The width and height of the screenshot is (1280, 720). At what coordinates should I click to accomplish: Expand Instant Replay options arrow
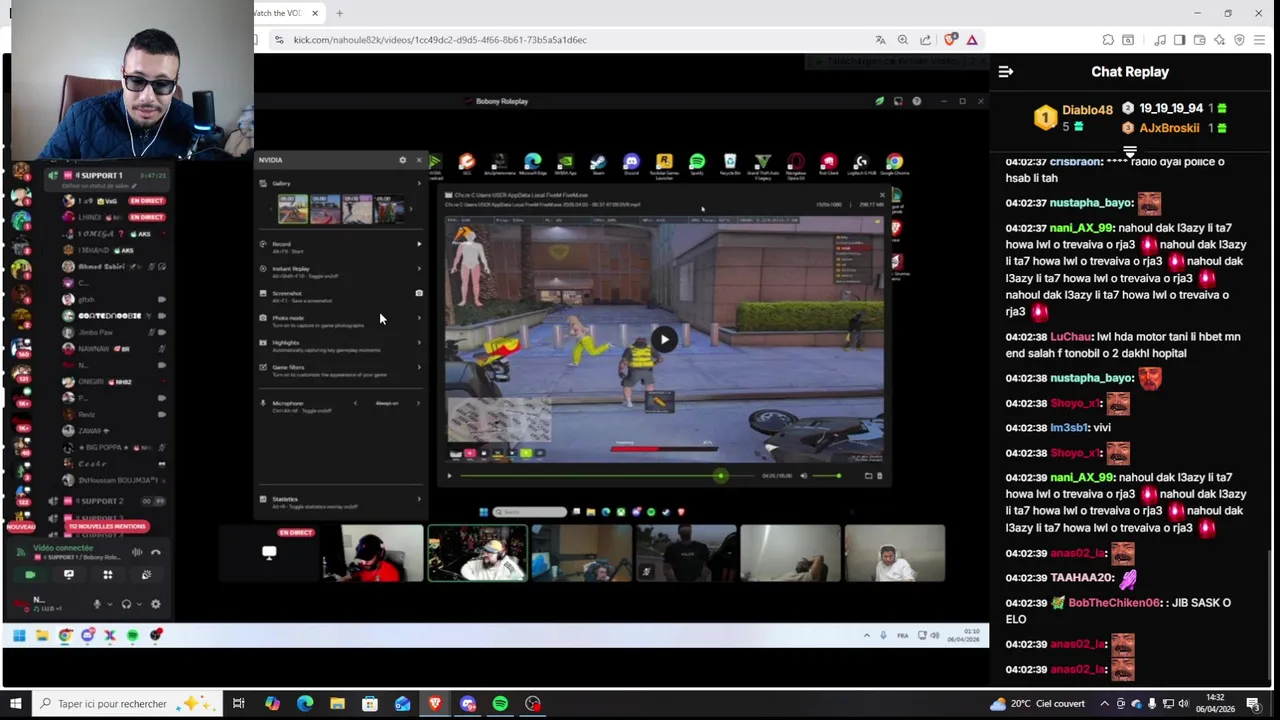pos(419,269)
